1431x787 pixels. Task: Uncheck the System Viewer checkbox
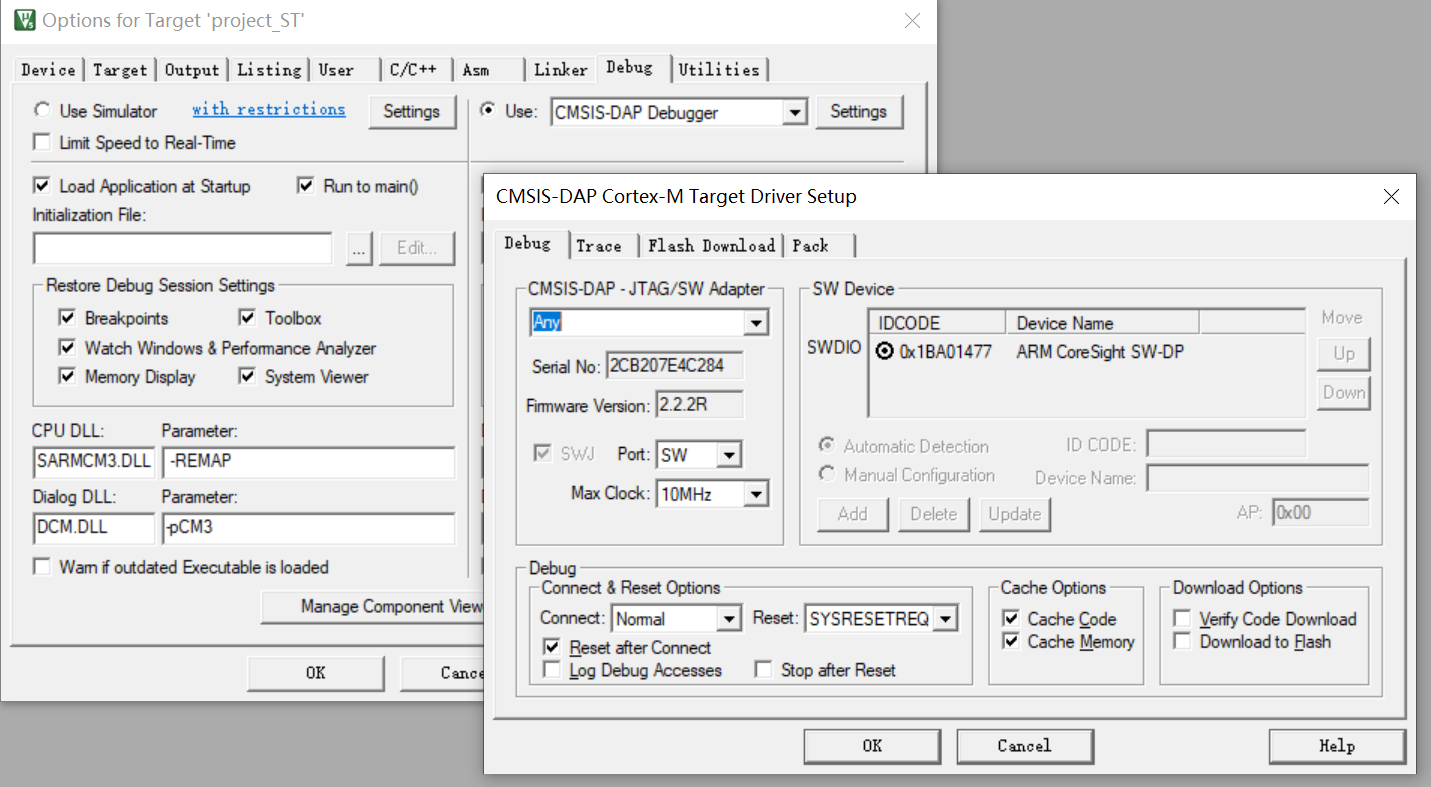coord(248,377)
